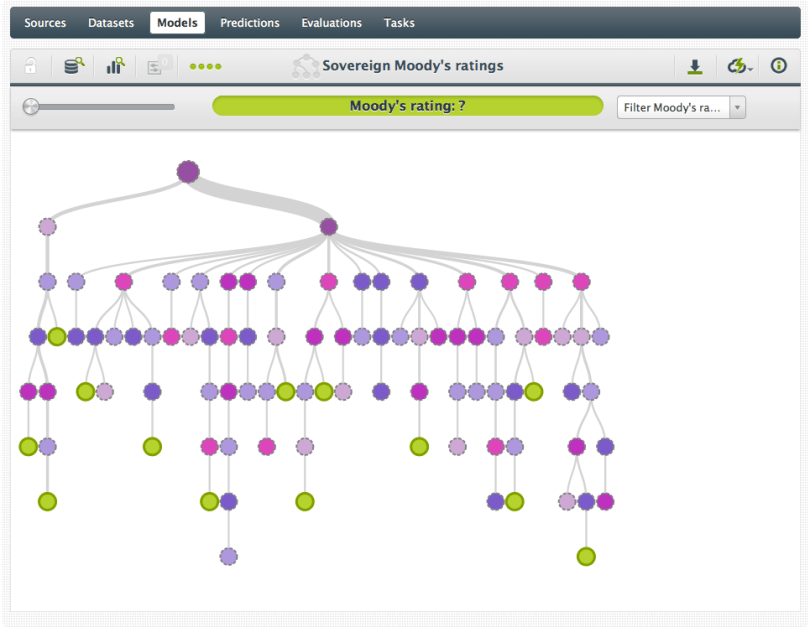Open the Datasets tab

click(111, 23)
